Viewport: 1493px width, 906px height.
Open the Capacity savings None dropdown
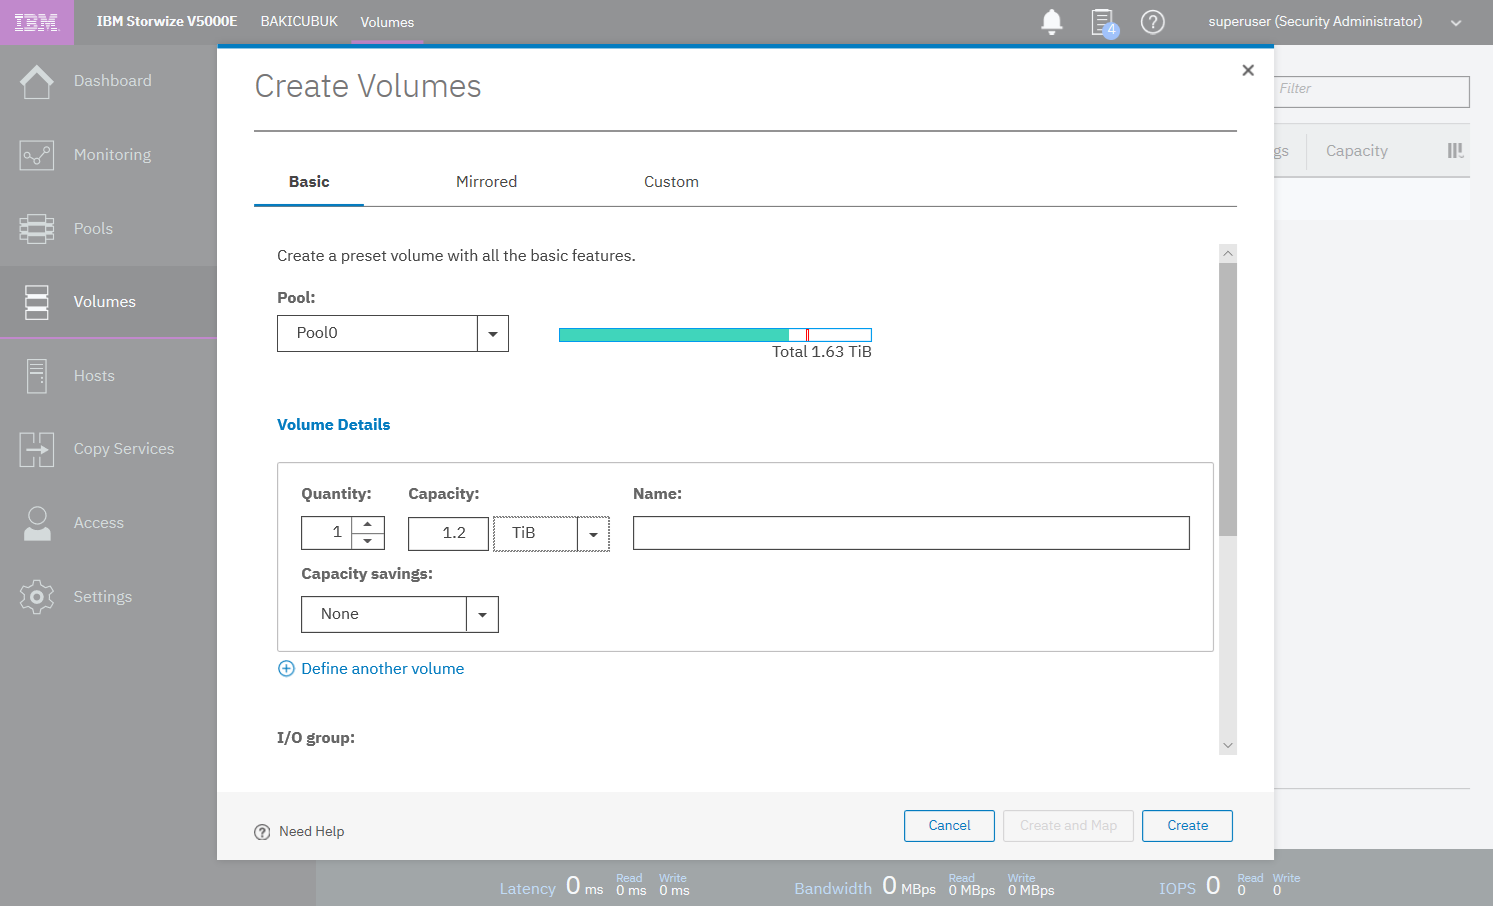pos(482,615)
